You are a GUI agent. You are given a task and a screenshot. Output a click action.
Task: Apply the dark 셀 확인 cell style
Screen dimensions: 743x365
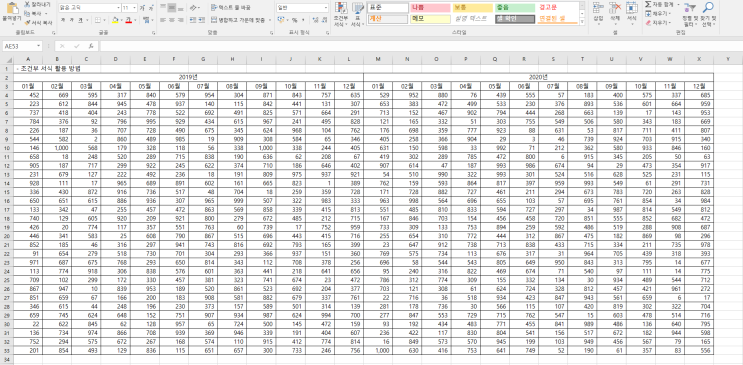[x=514, y=19]
